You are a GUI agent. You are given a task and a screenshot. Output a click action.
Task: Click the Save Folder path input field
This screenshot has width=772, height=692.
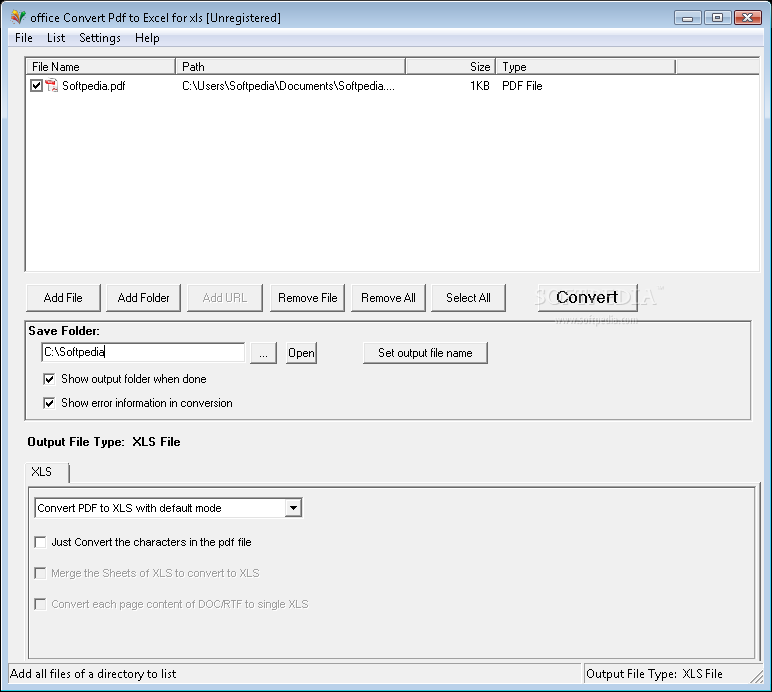(143, 352)
